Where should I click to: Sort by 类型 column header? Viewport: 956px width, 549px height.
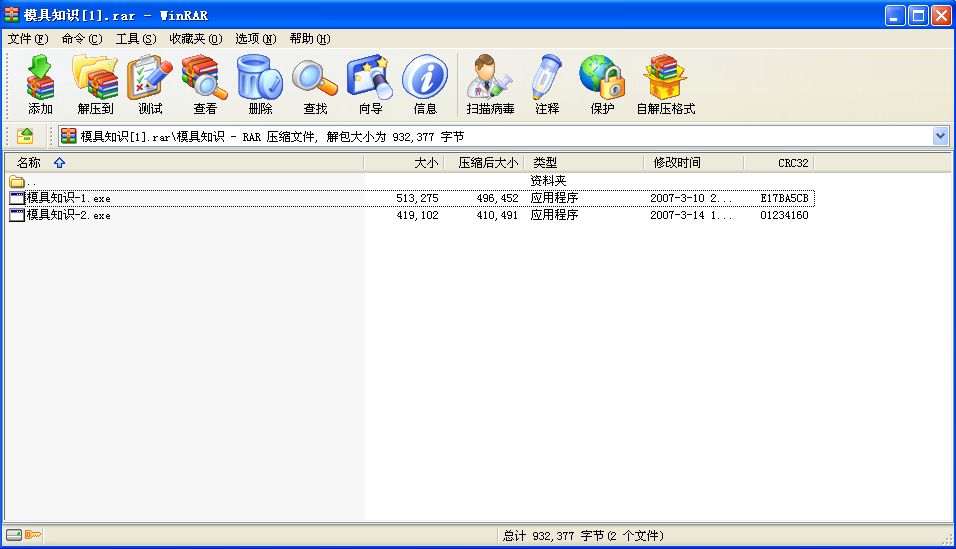coord(583,163)
